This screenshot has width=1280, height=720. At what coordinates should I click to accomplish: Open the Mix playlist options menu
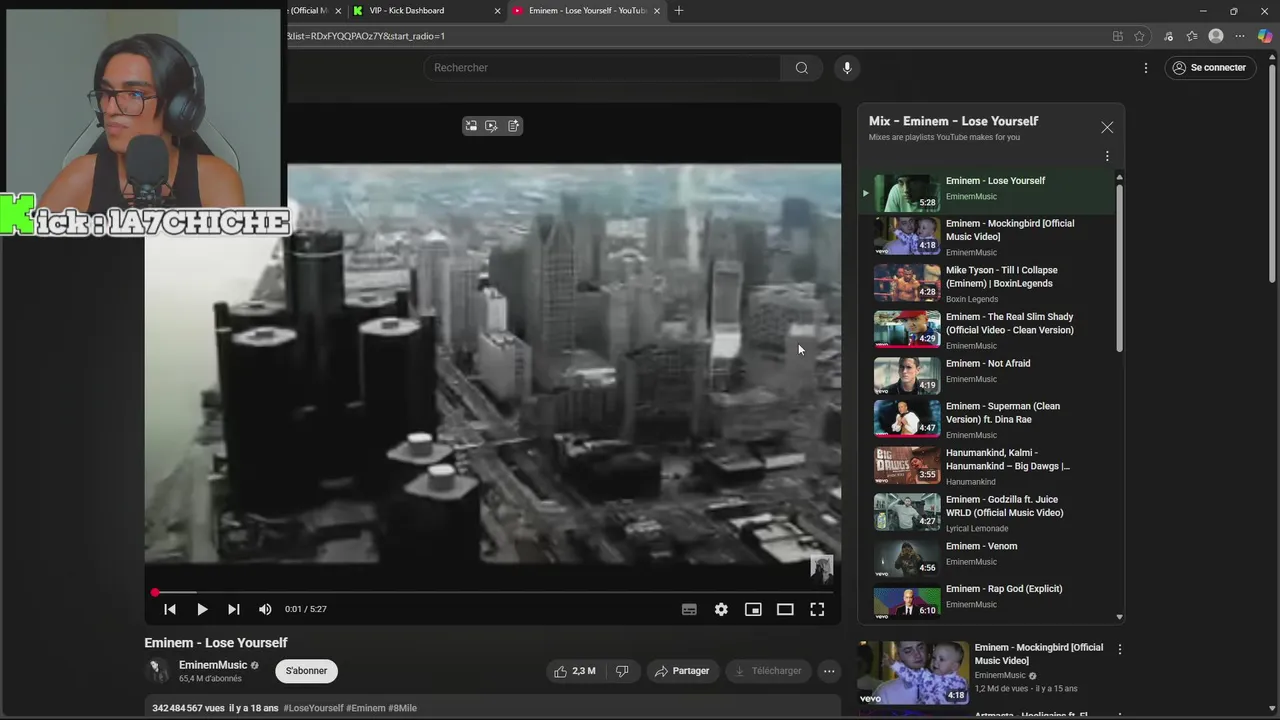(1107, 156)
